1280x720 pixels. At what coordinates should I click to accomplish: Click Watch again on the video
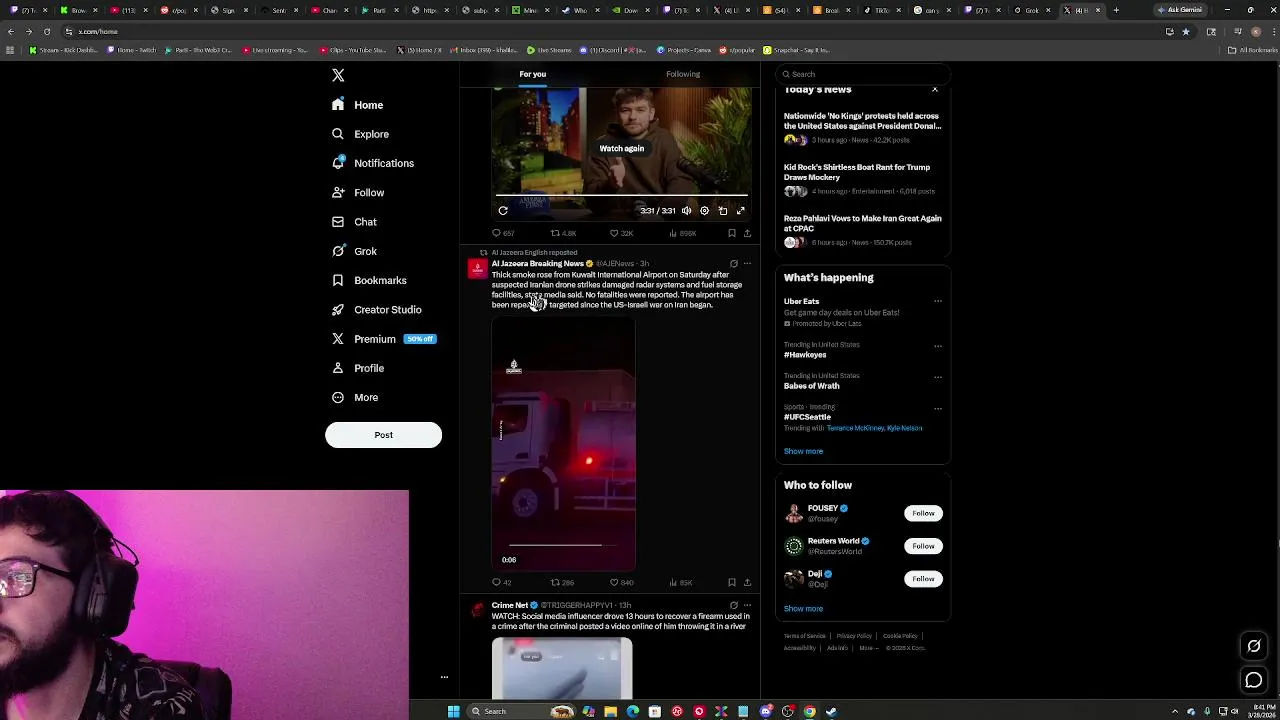(622, 148)
